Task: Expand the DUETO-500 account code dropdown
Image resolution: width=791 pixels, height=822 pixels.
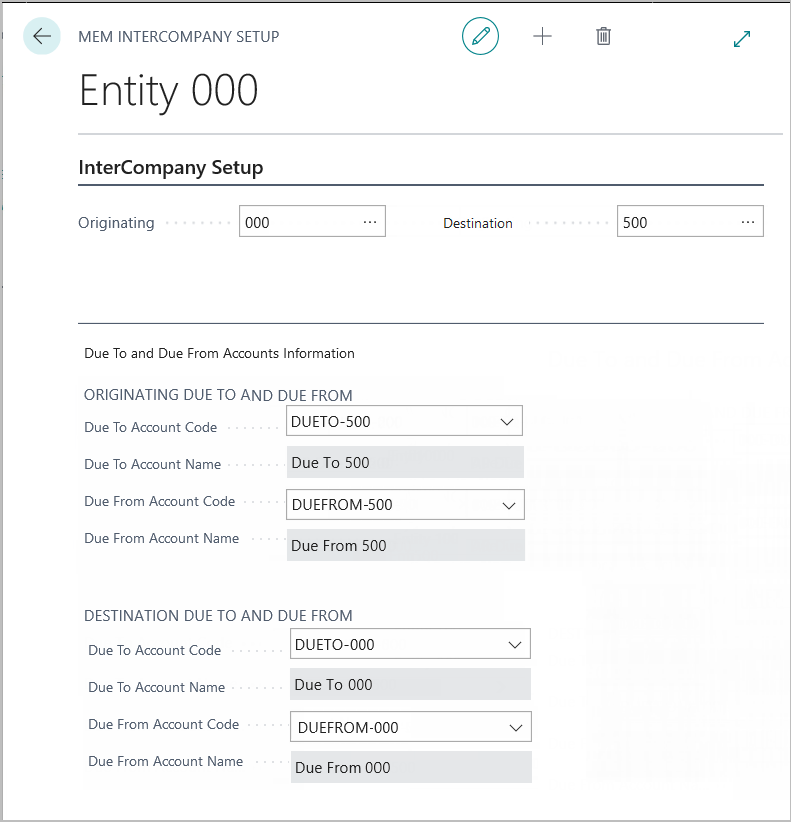Action: pos(507,422)
